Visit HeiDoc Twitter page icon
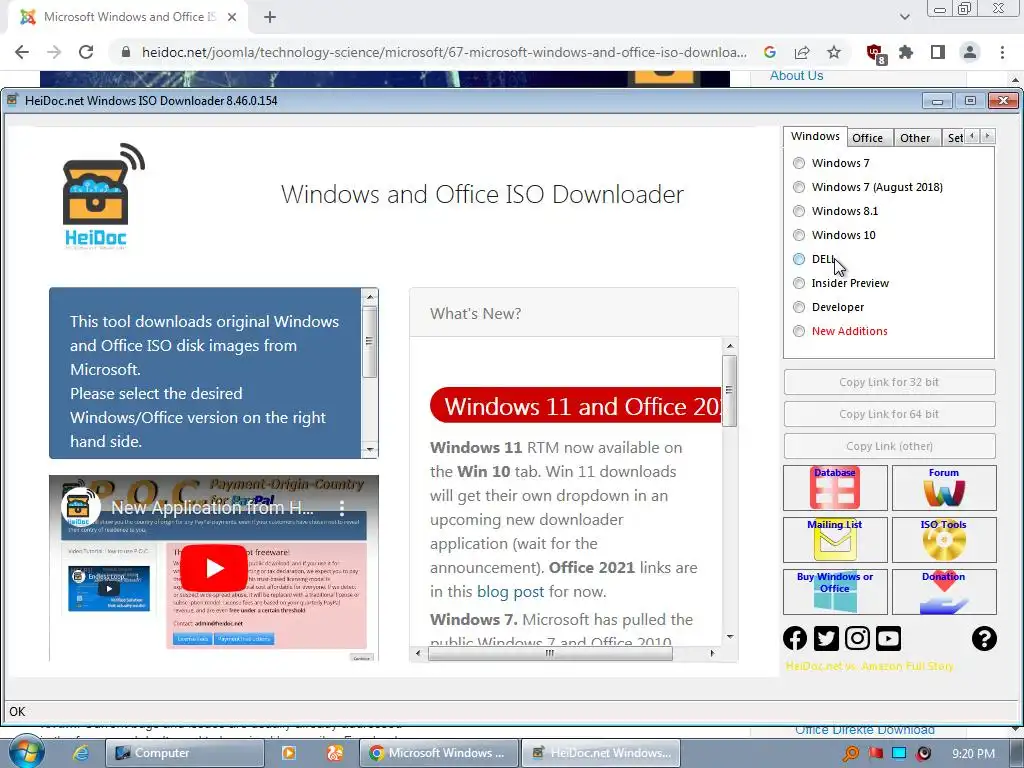This screenshot has height=768, width=1024. click(x=826, y=638)
